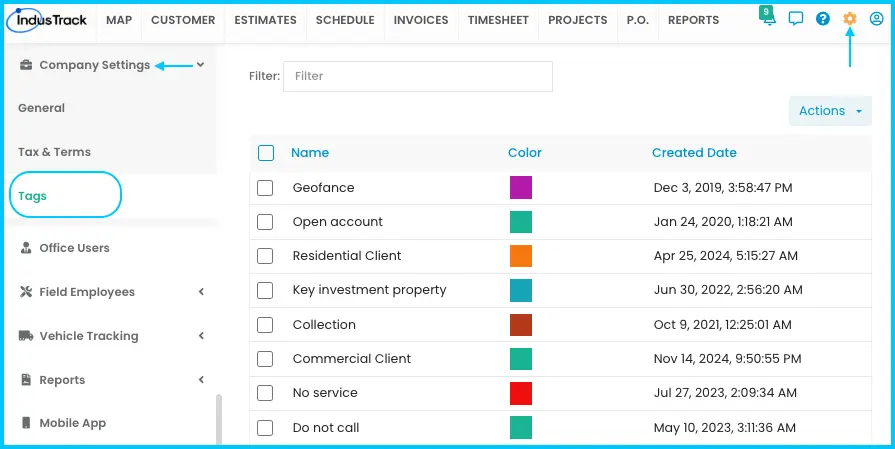Toggle the select-all checkbox in table header

266,153
